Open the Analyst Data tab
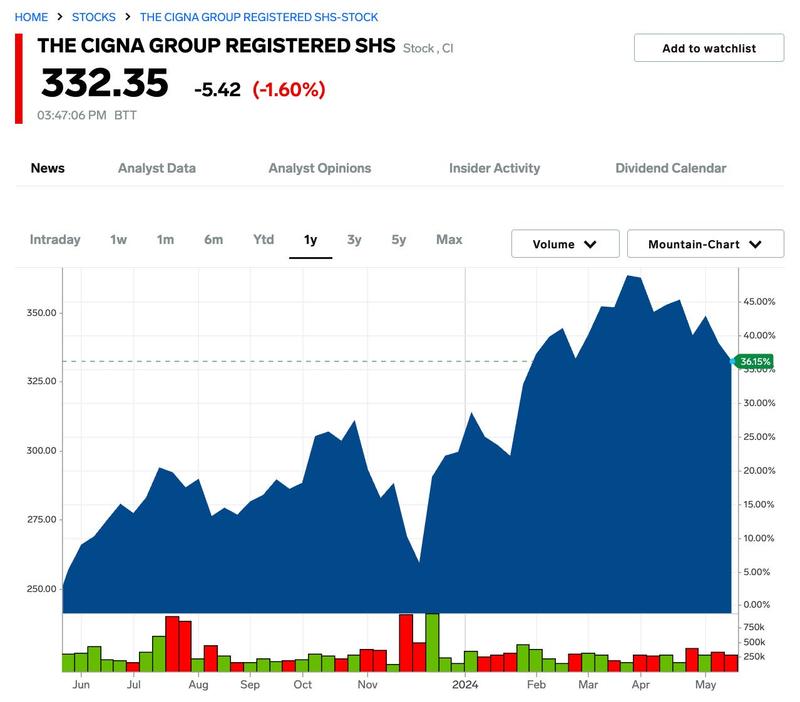 (x=157, y=168)
